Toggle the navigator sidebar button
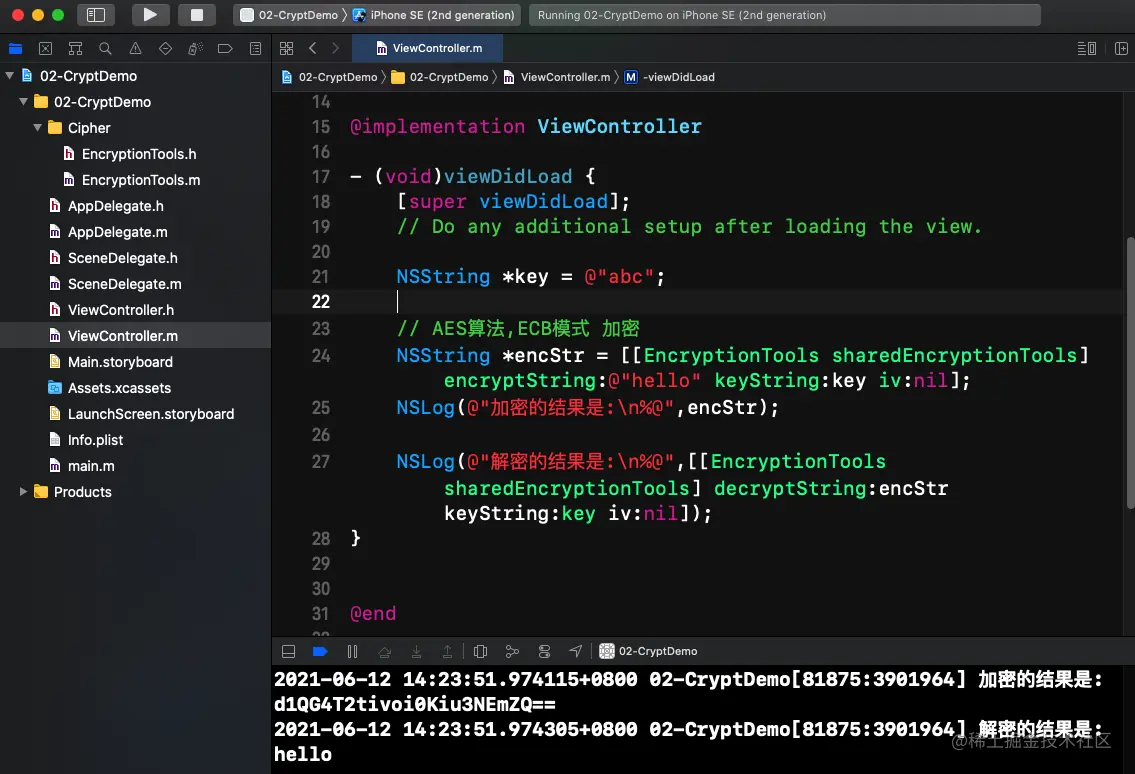The height and width of the screenshot is (774, 1135). pyautogui.click(x=96, y=14)
